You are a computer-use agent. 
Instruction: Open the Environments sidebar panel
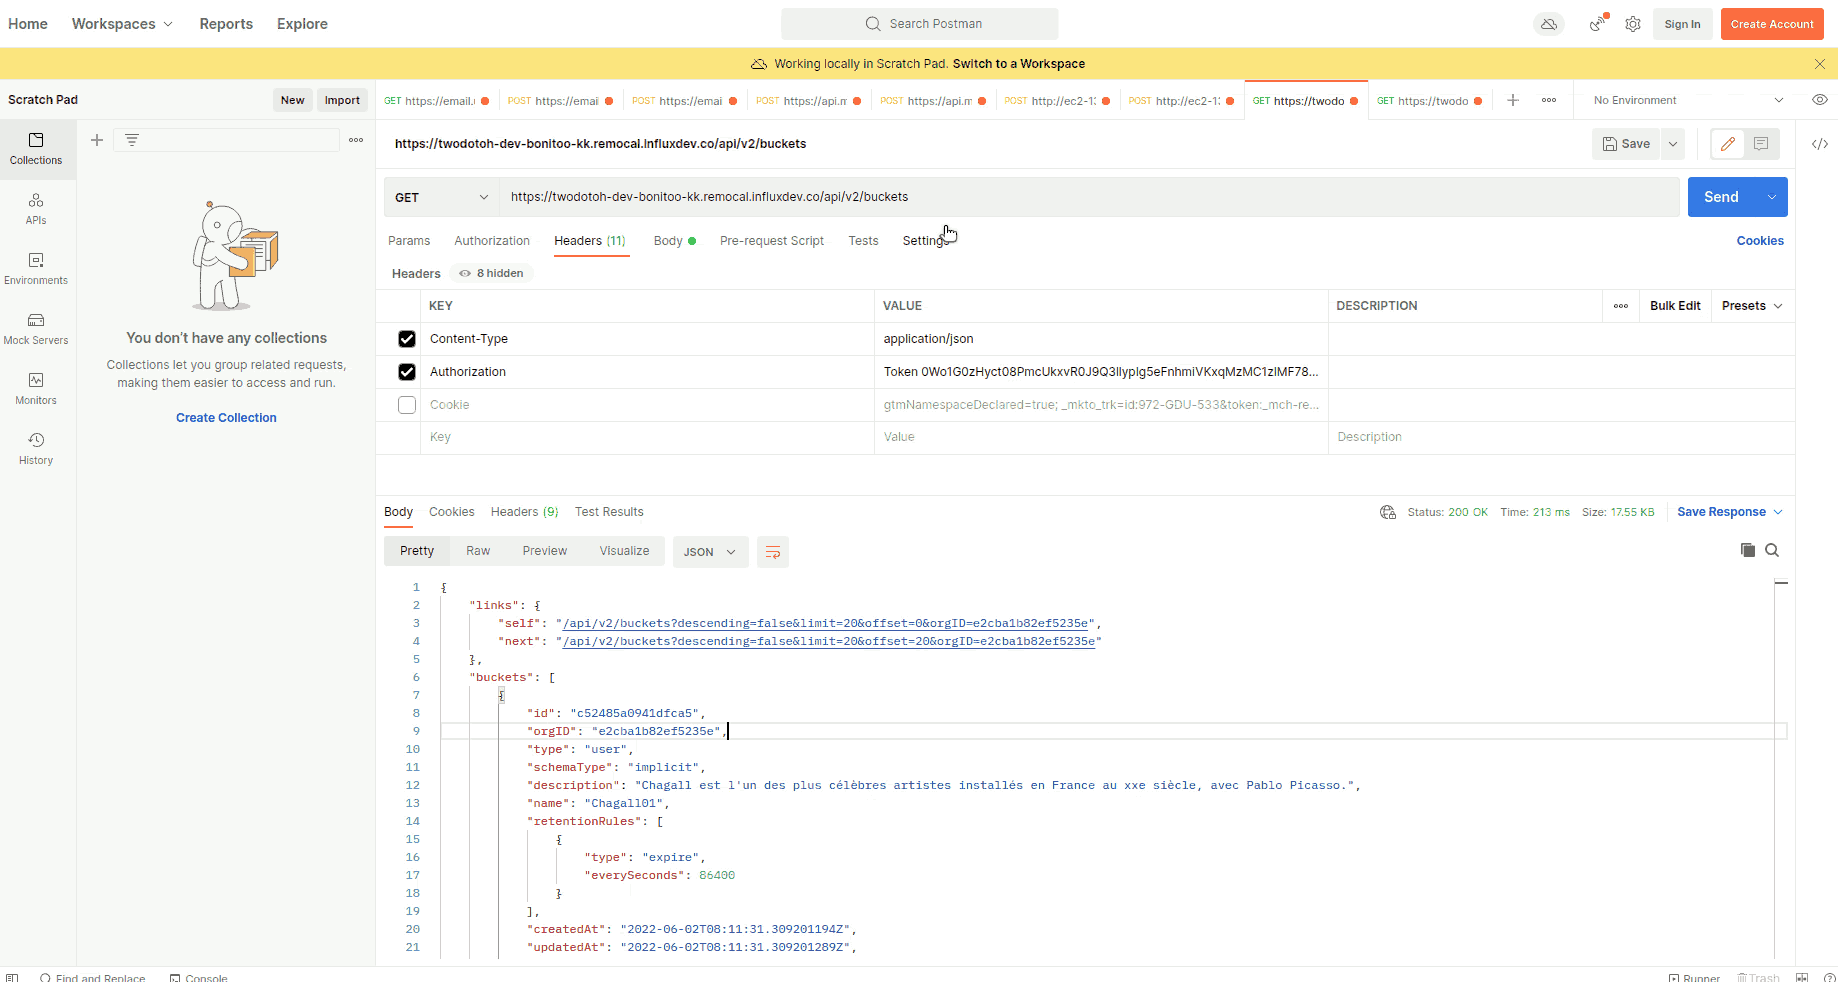pyautogui.click(x=36, y=269)
